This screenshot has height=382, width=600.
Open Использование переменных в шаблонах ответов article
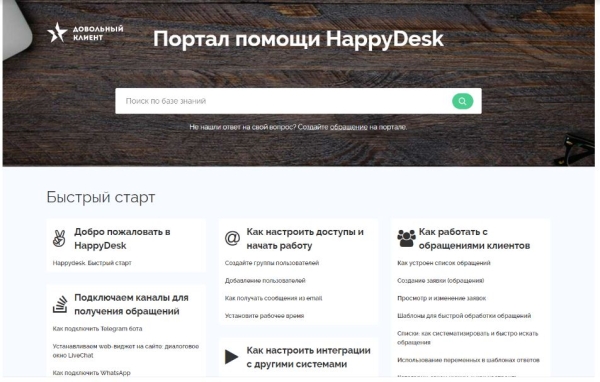tap(468, 360)
